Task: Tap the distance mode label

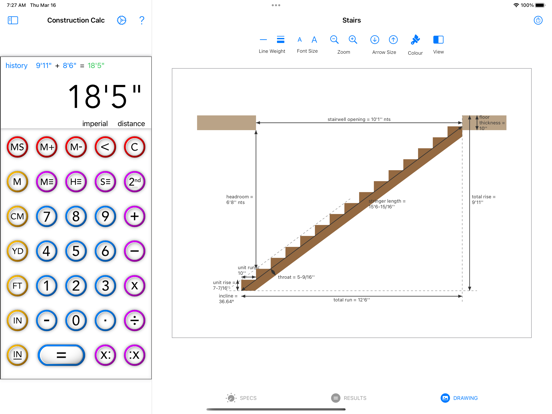Action: click(x=131, y=124)
